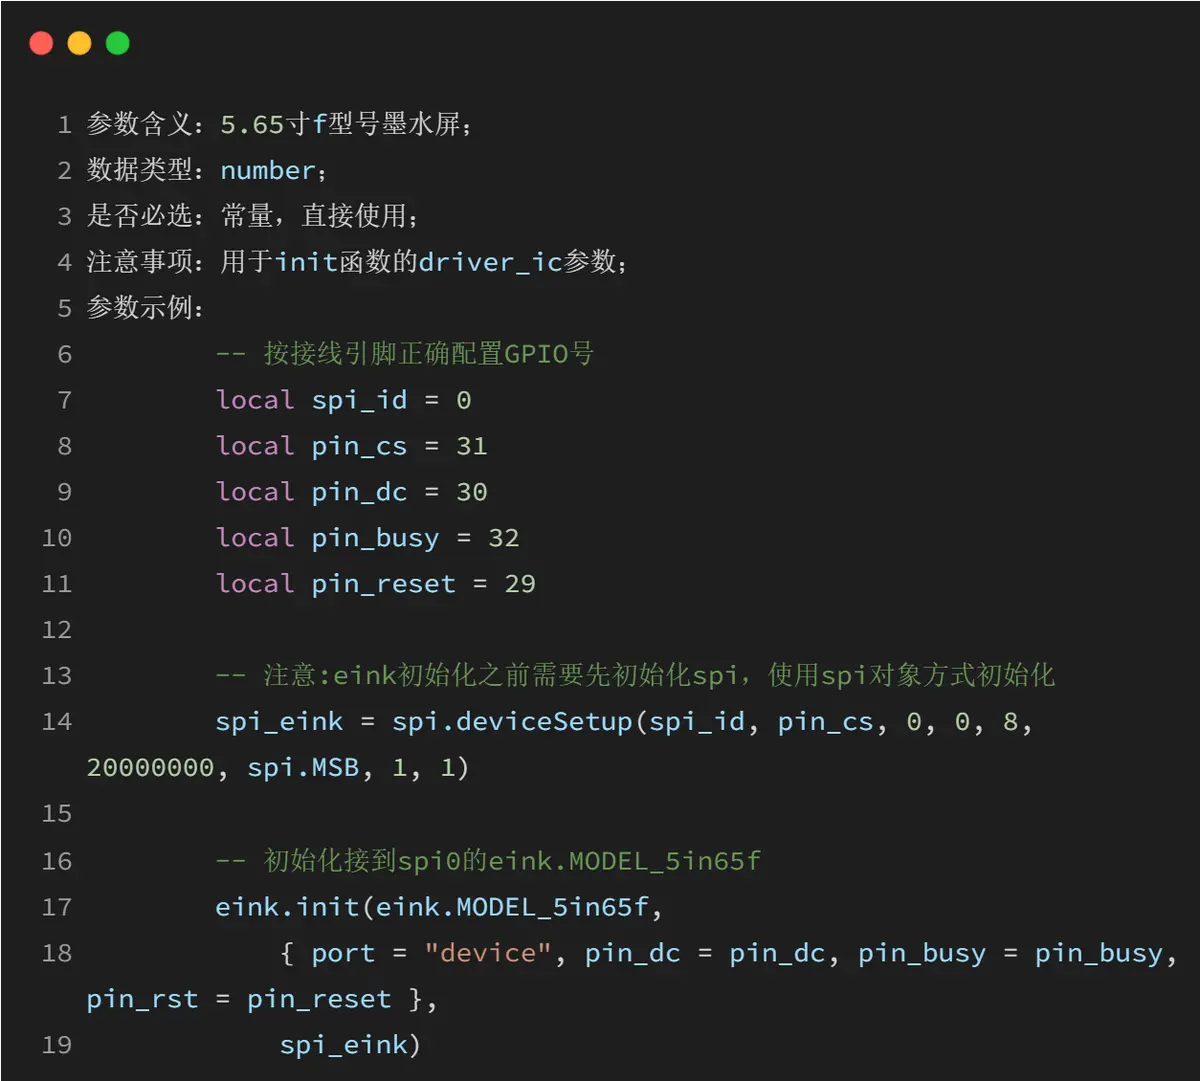The width and height of the screenshot is (1200, 1081).
Task: Click the red close dot
Action: click(41, 43)
